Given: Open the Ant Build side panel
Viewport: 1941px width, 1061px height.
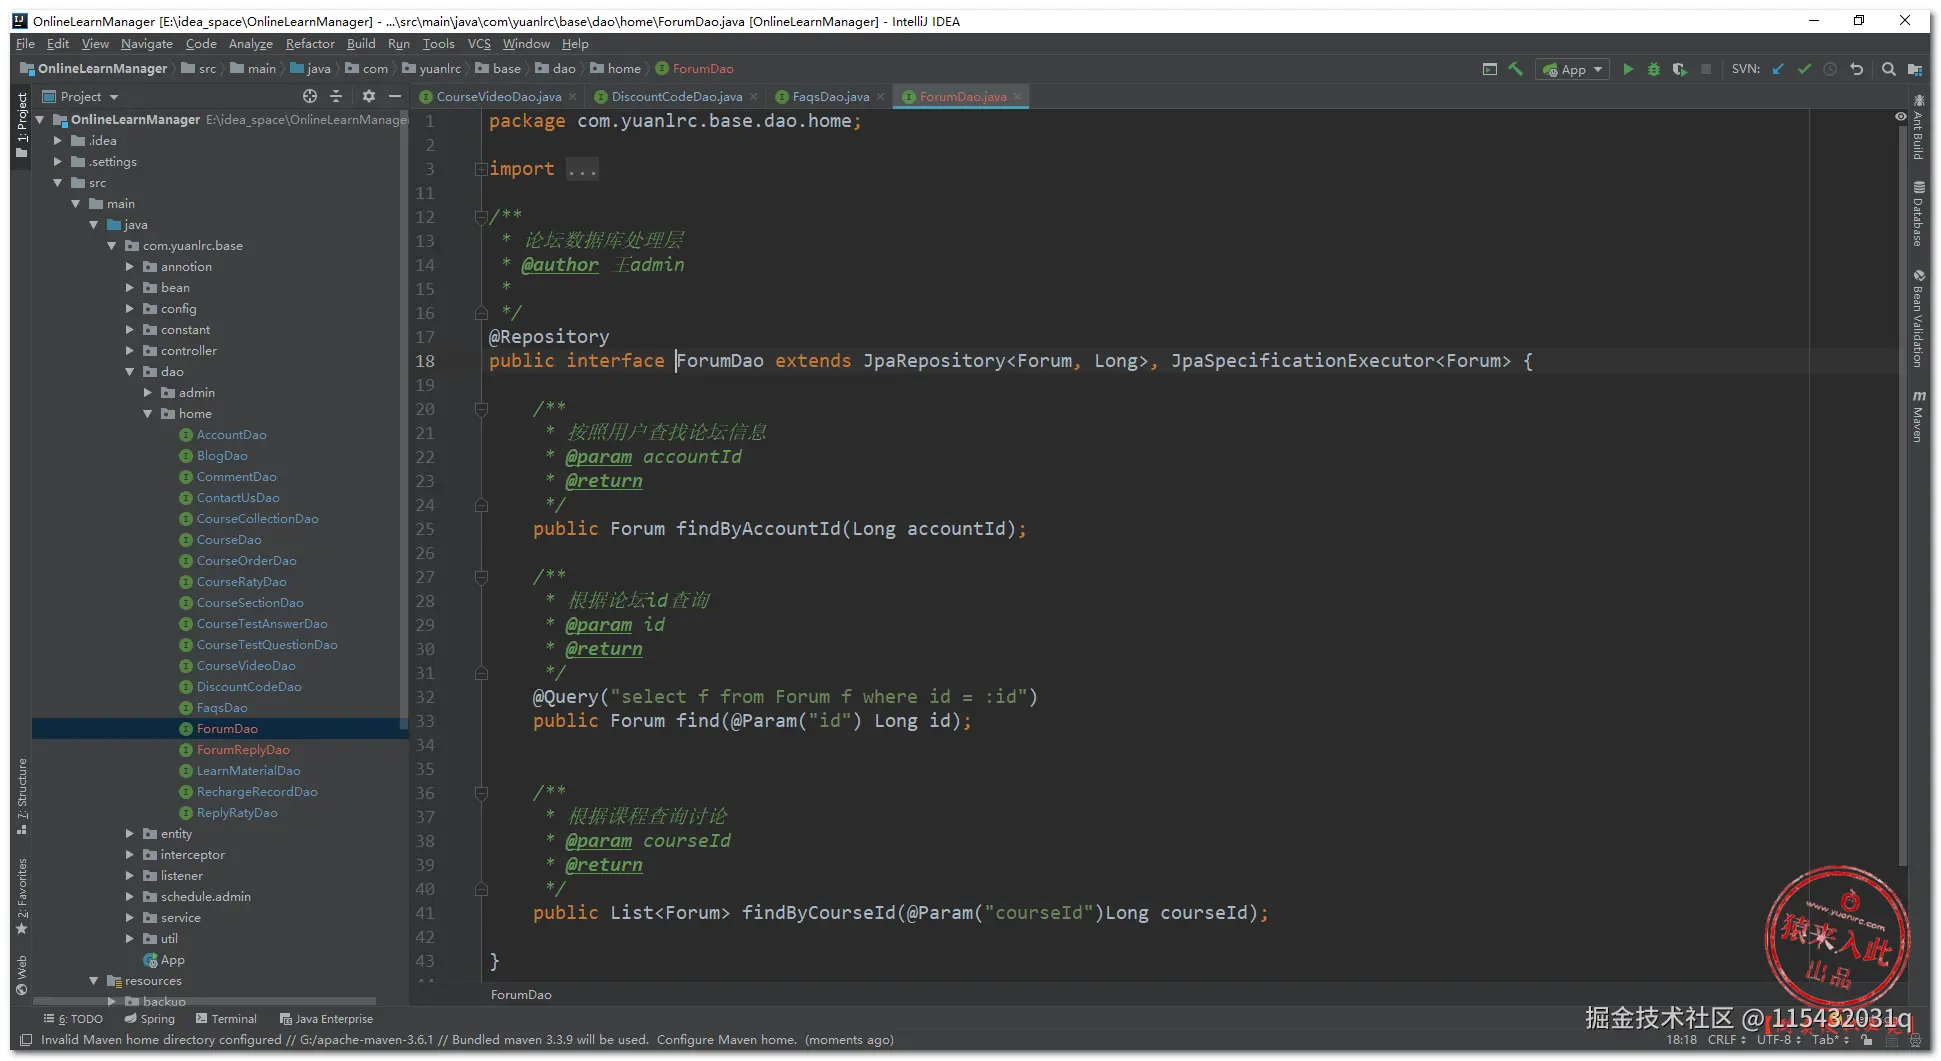Looking at the screenshot, I should coord(1918,127).
